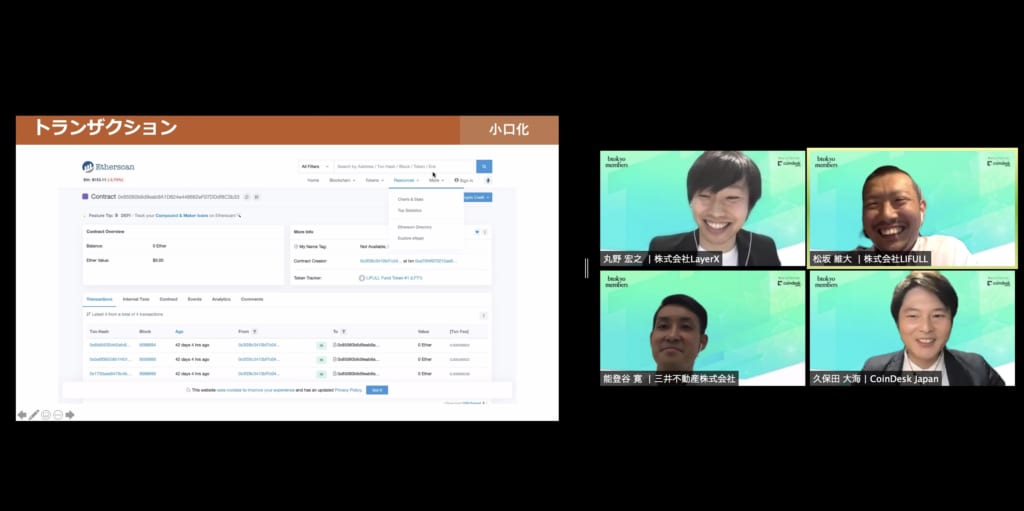
Task: Filter transactions by From address funnel icon
Action: pyautogui.click(x=255, y=332)
